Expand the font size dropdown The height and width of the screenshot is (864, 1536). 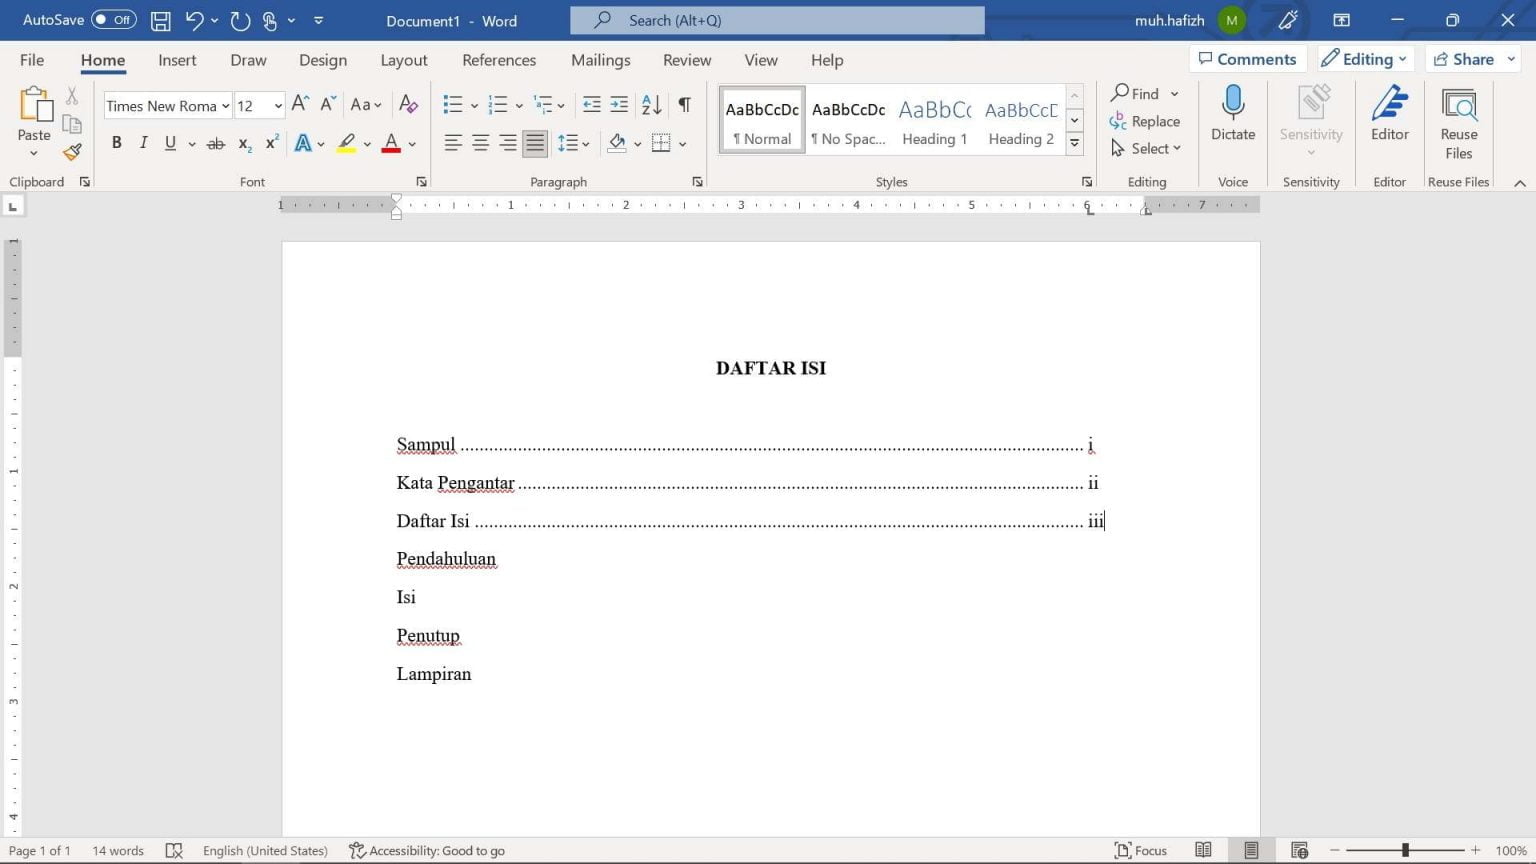[276, 105]
